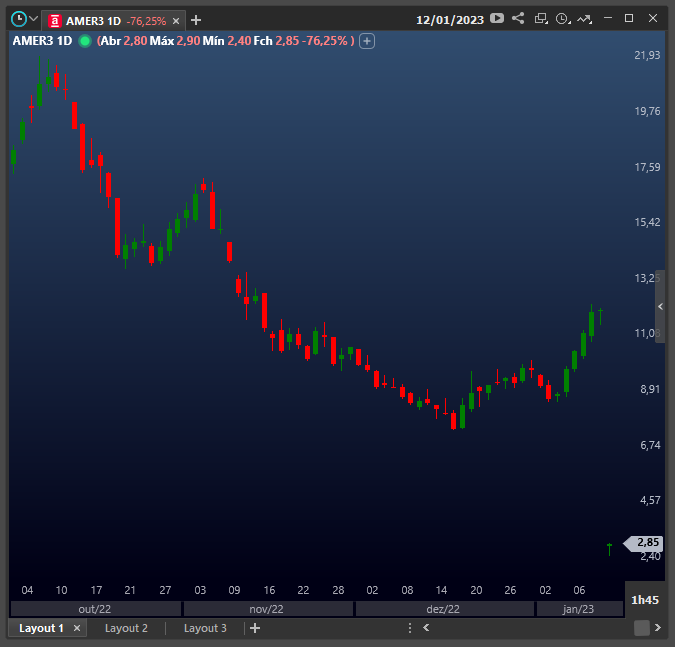Click the Máx 2,90 high value
This screenshot has height=647, width=675.
click(x=174, y=41)
